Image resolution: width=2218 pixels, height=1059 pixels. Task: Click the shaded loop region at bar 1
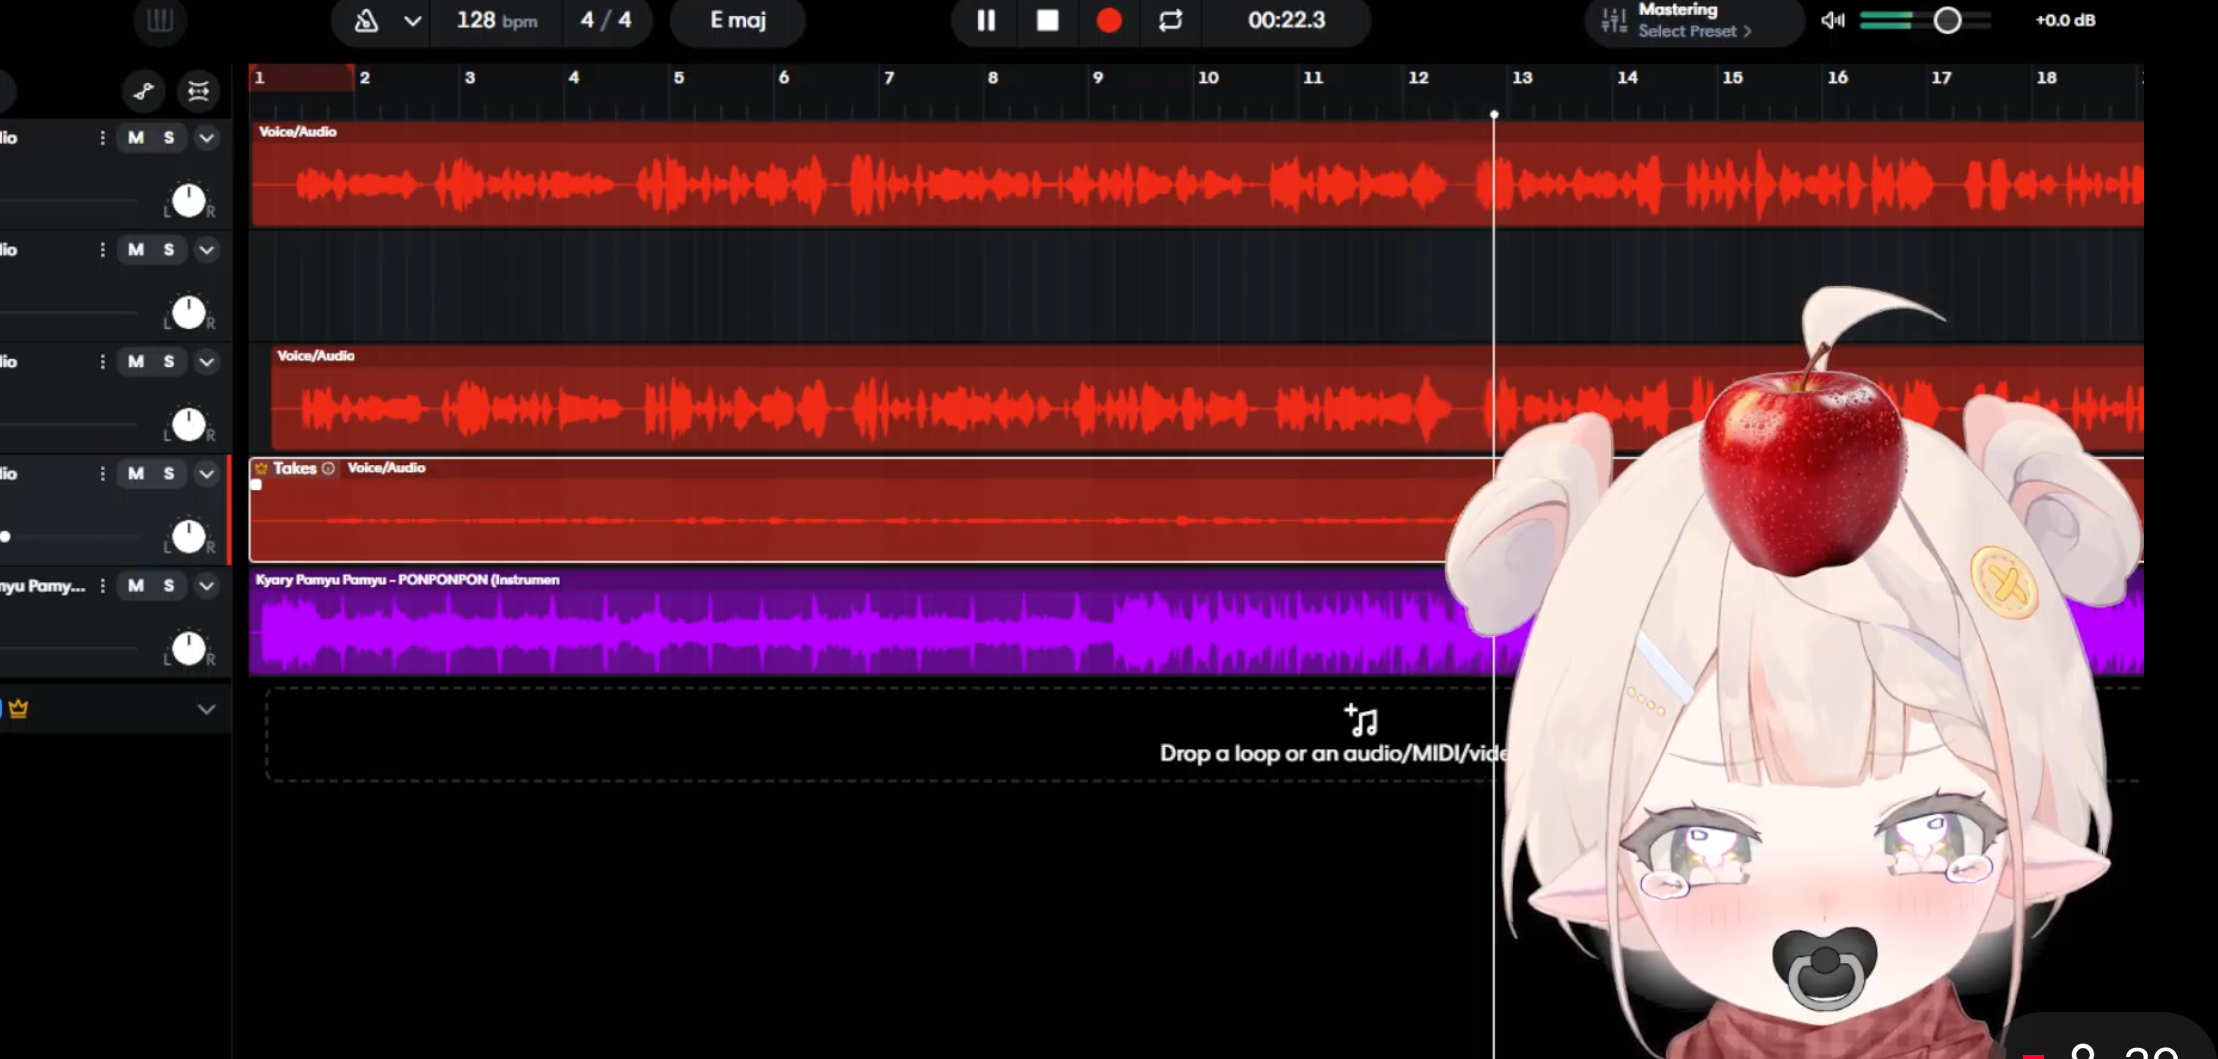pos(302,78)
